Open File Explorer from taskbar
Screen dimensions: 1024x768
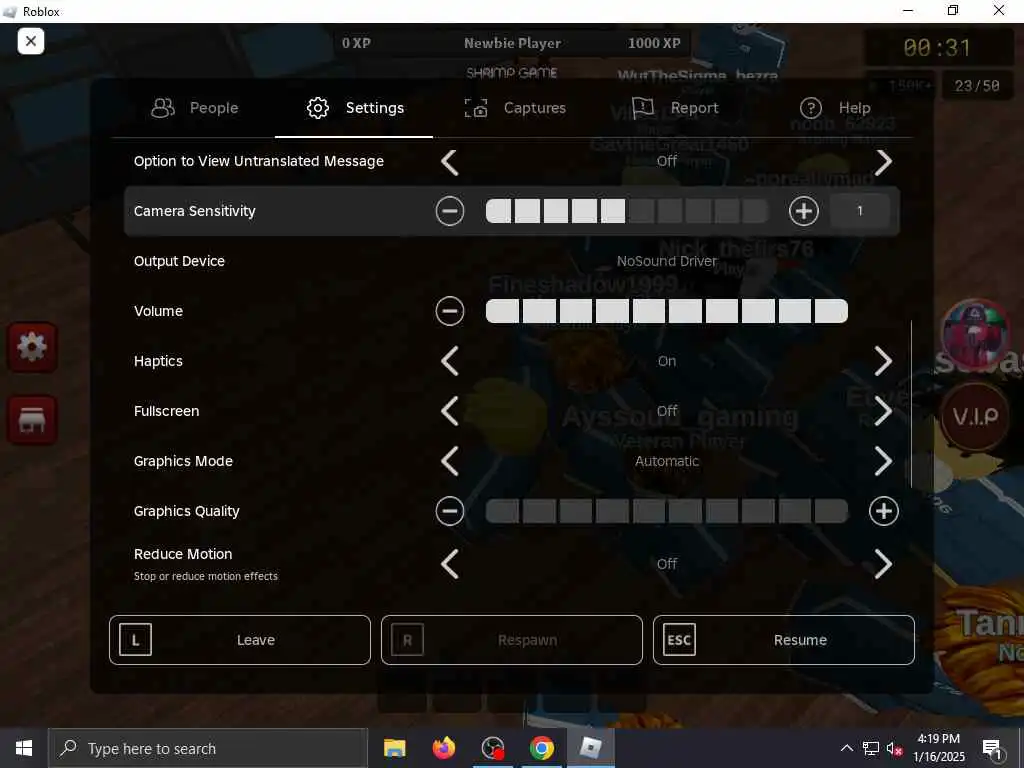[x=394, y=748]
